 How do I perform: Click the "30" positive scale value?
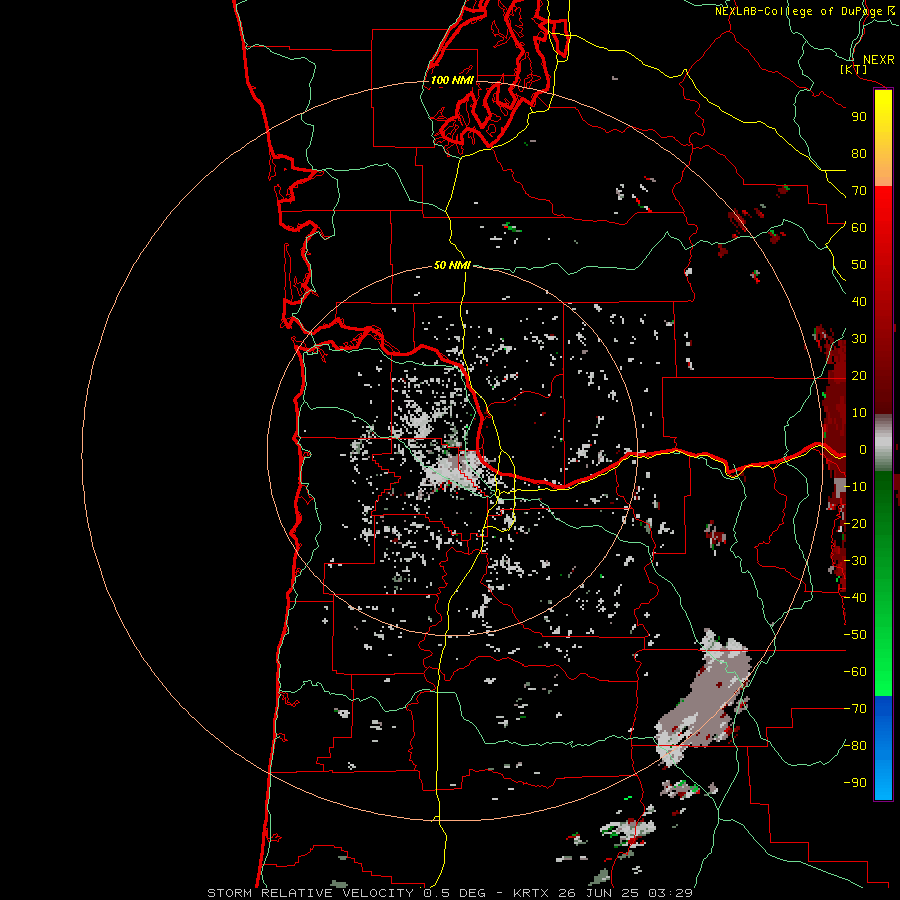click(859, 339)
